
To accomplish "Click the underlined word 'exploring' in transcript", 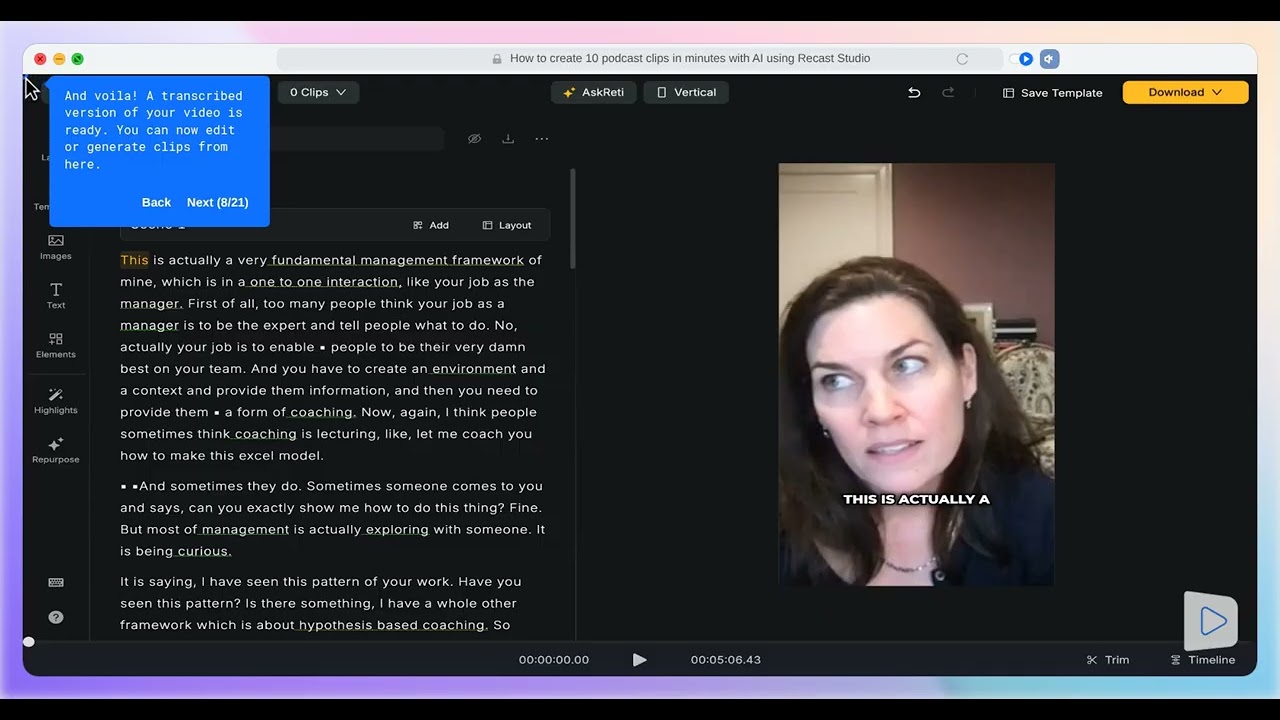I will click(x=397, y=530).
